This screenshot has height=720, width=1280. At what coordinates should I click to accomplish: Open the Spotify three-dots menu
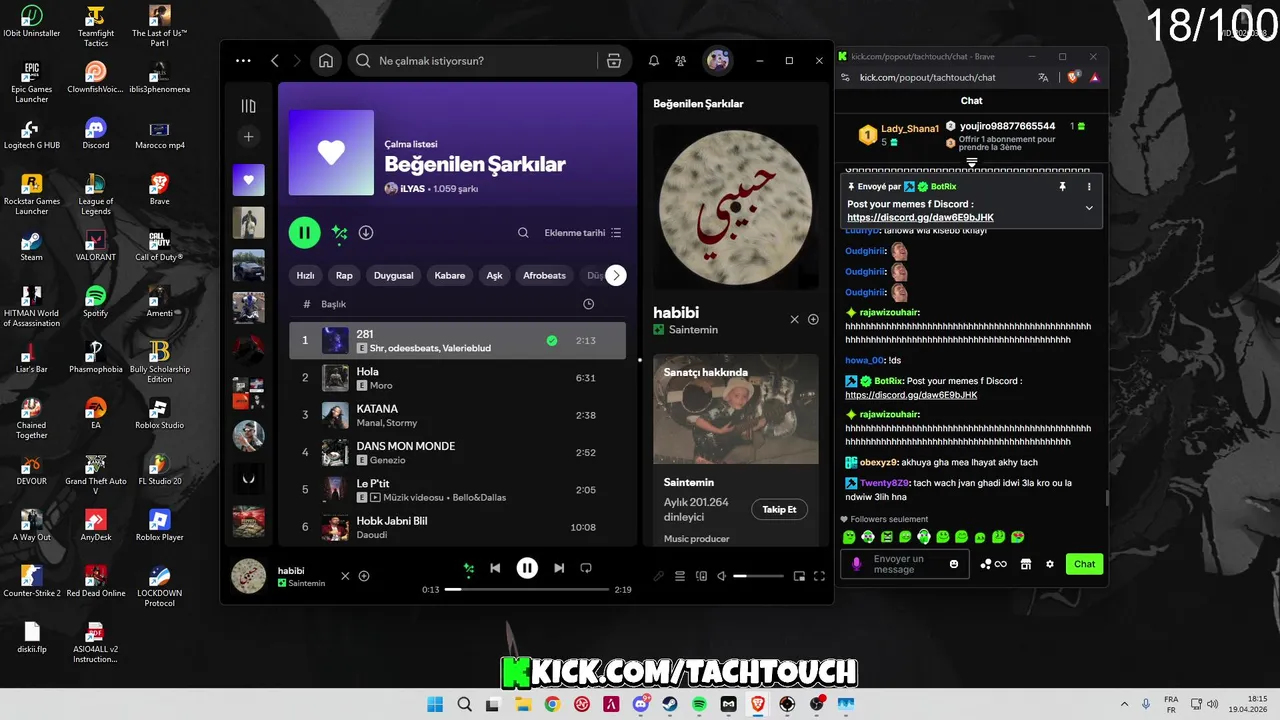tap(243, 61)
